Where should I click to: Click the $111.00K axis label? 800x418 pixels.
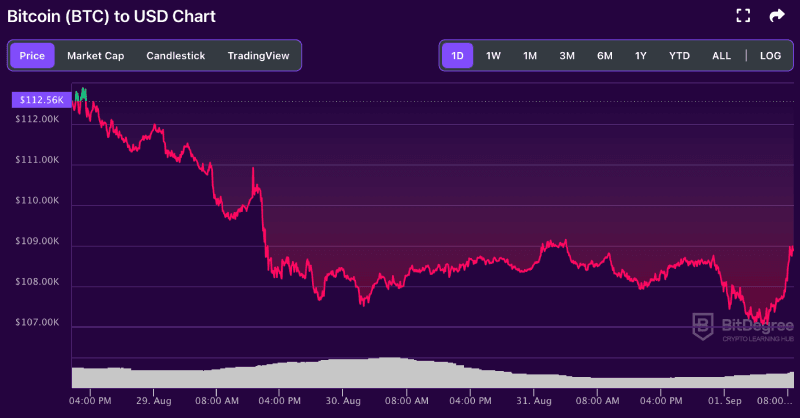tap(37, 160)
